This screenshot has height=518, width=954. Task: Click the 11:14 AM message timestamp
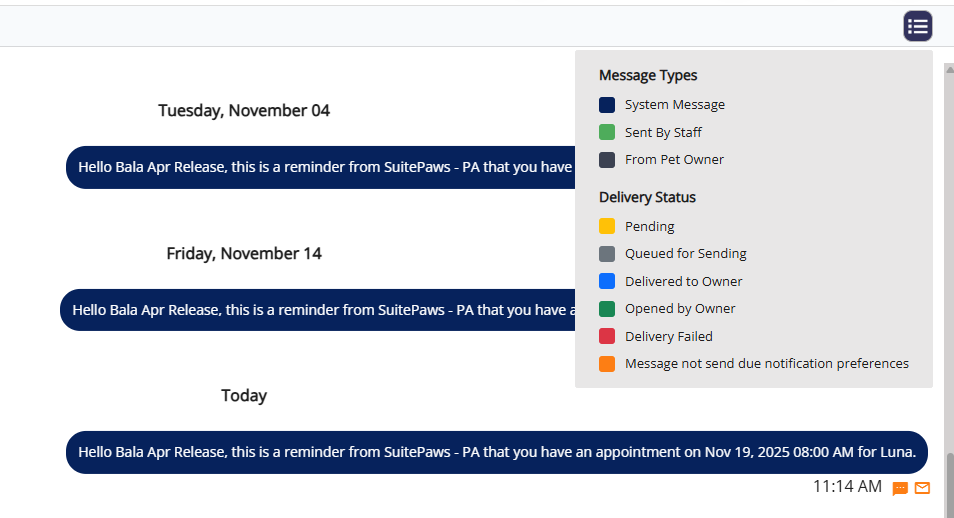point(847,487)
